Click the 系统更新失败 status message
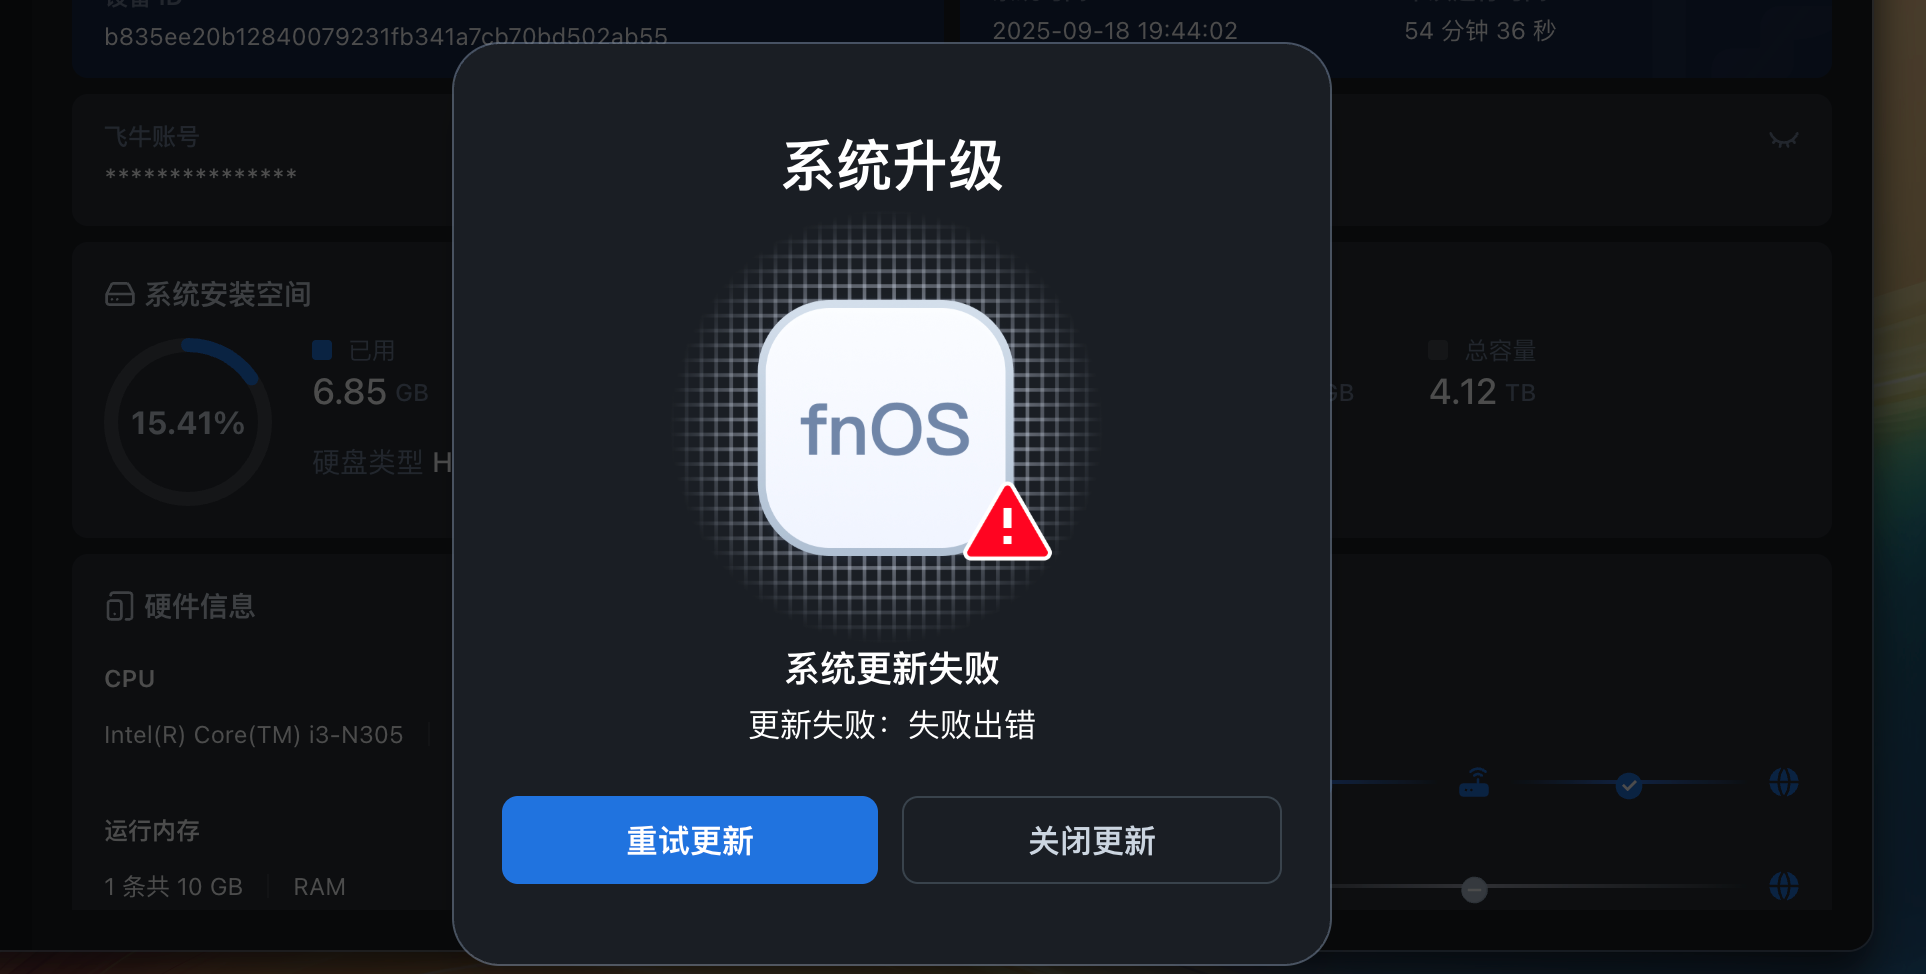Screen dimensions: 1926x974 coord(892,668)
